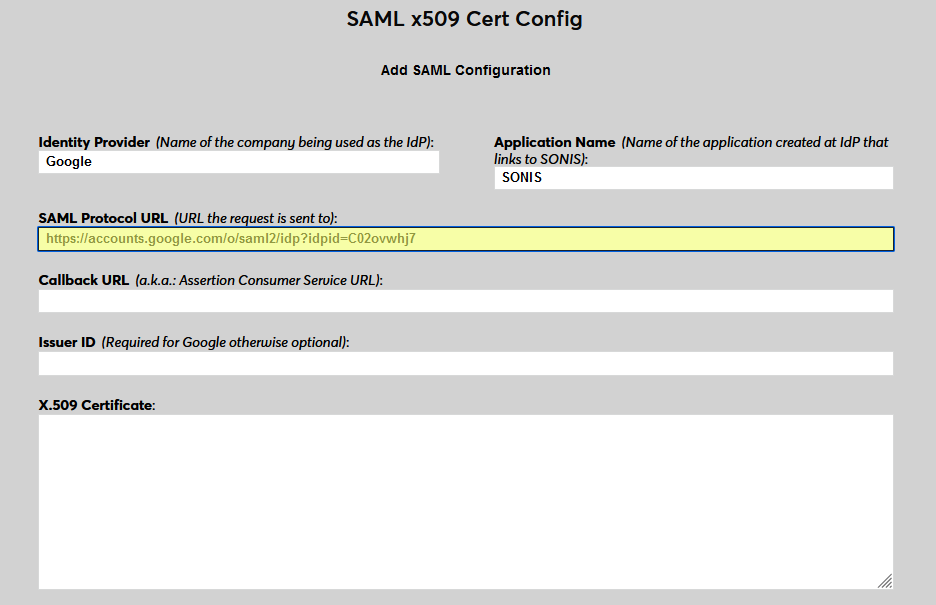Click the Add SAML Configuration heading

(465, 70)
